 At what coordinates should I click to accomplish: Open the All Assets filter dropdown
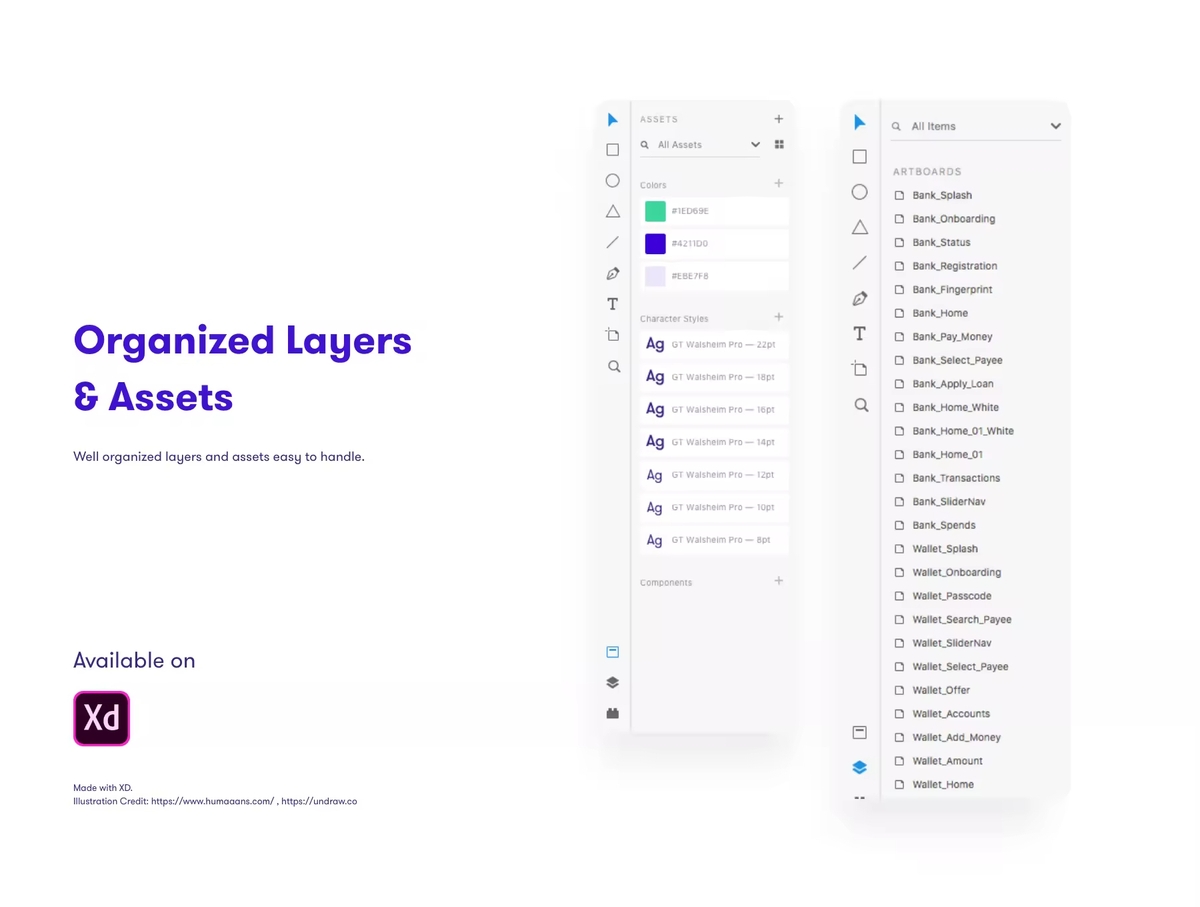(755, 145)
